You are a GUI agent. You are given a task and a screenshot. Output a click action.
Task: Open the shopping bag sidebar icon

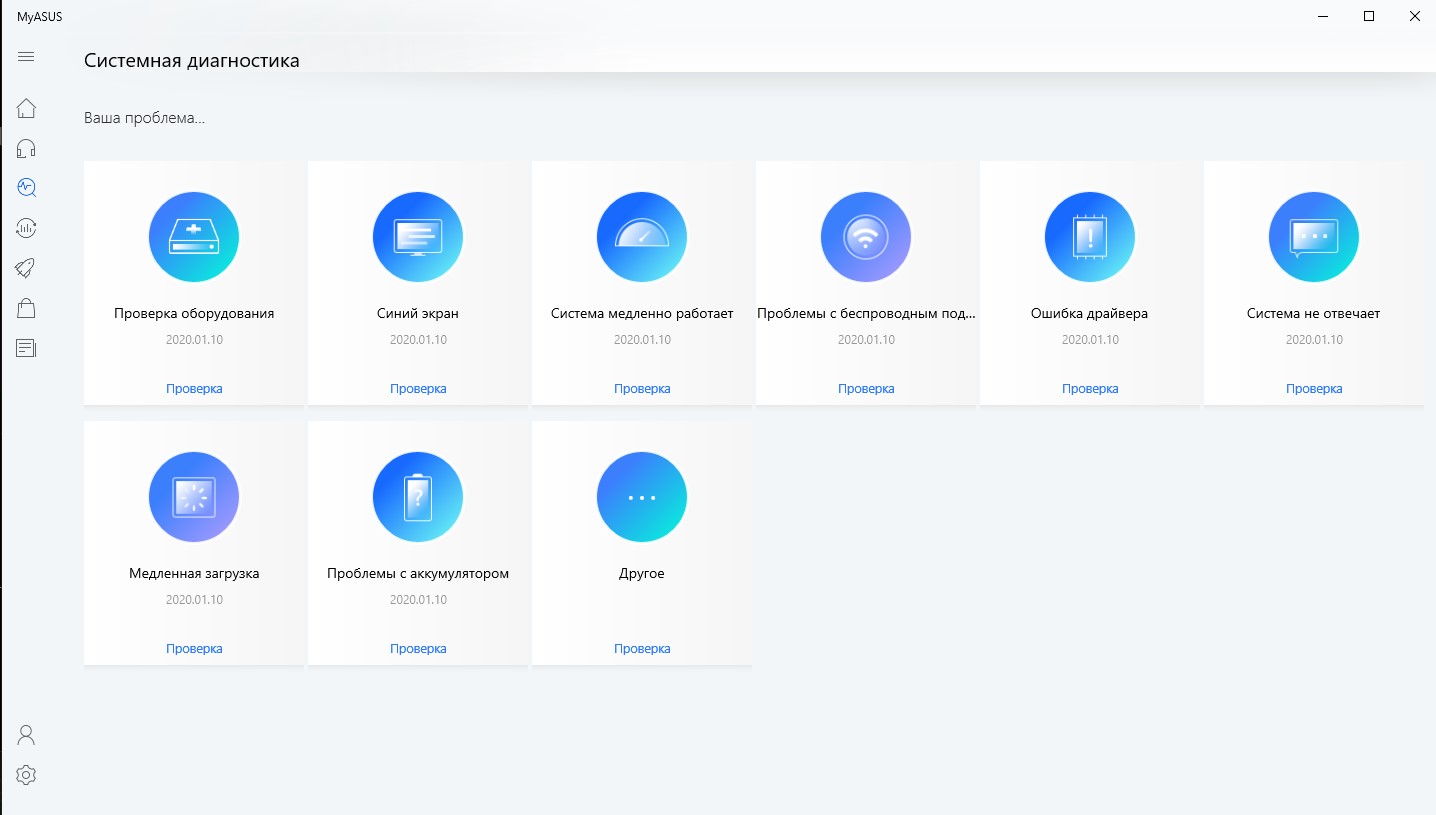pyautogui.click(x=26, y=308)
